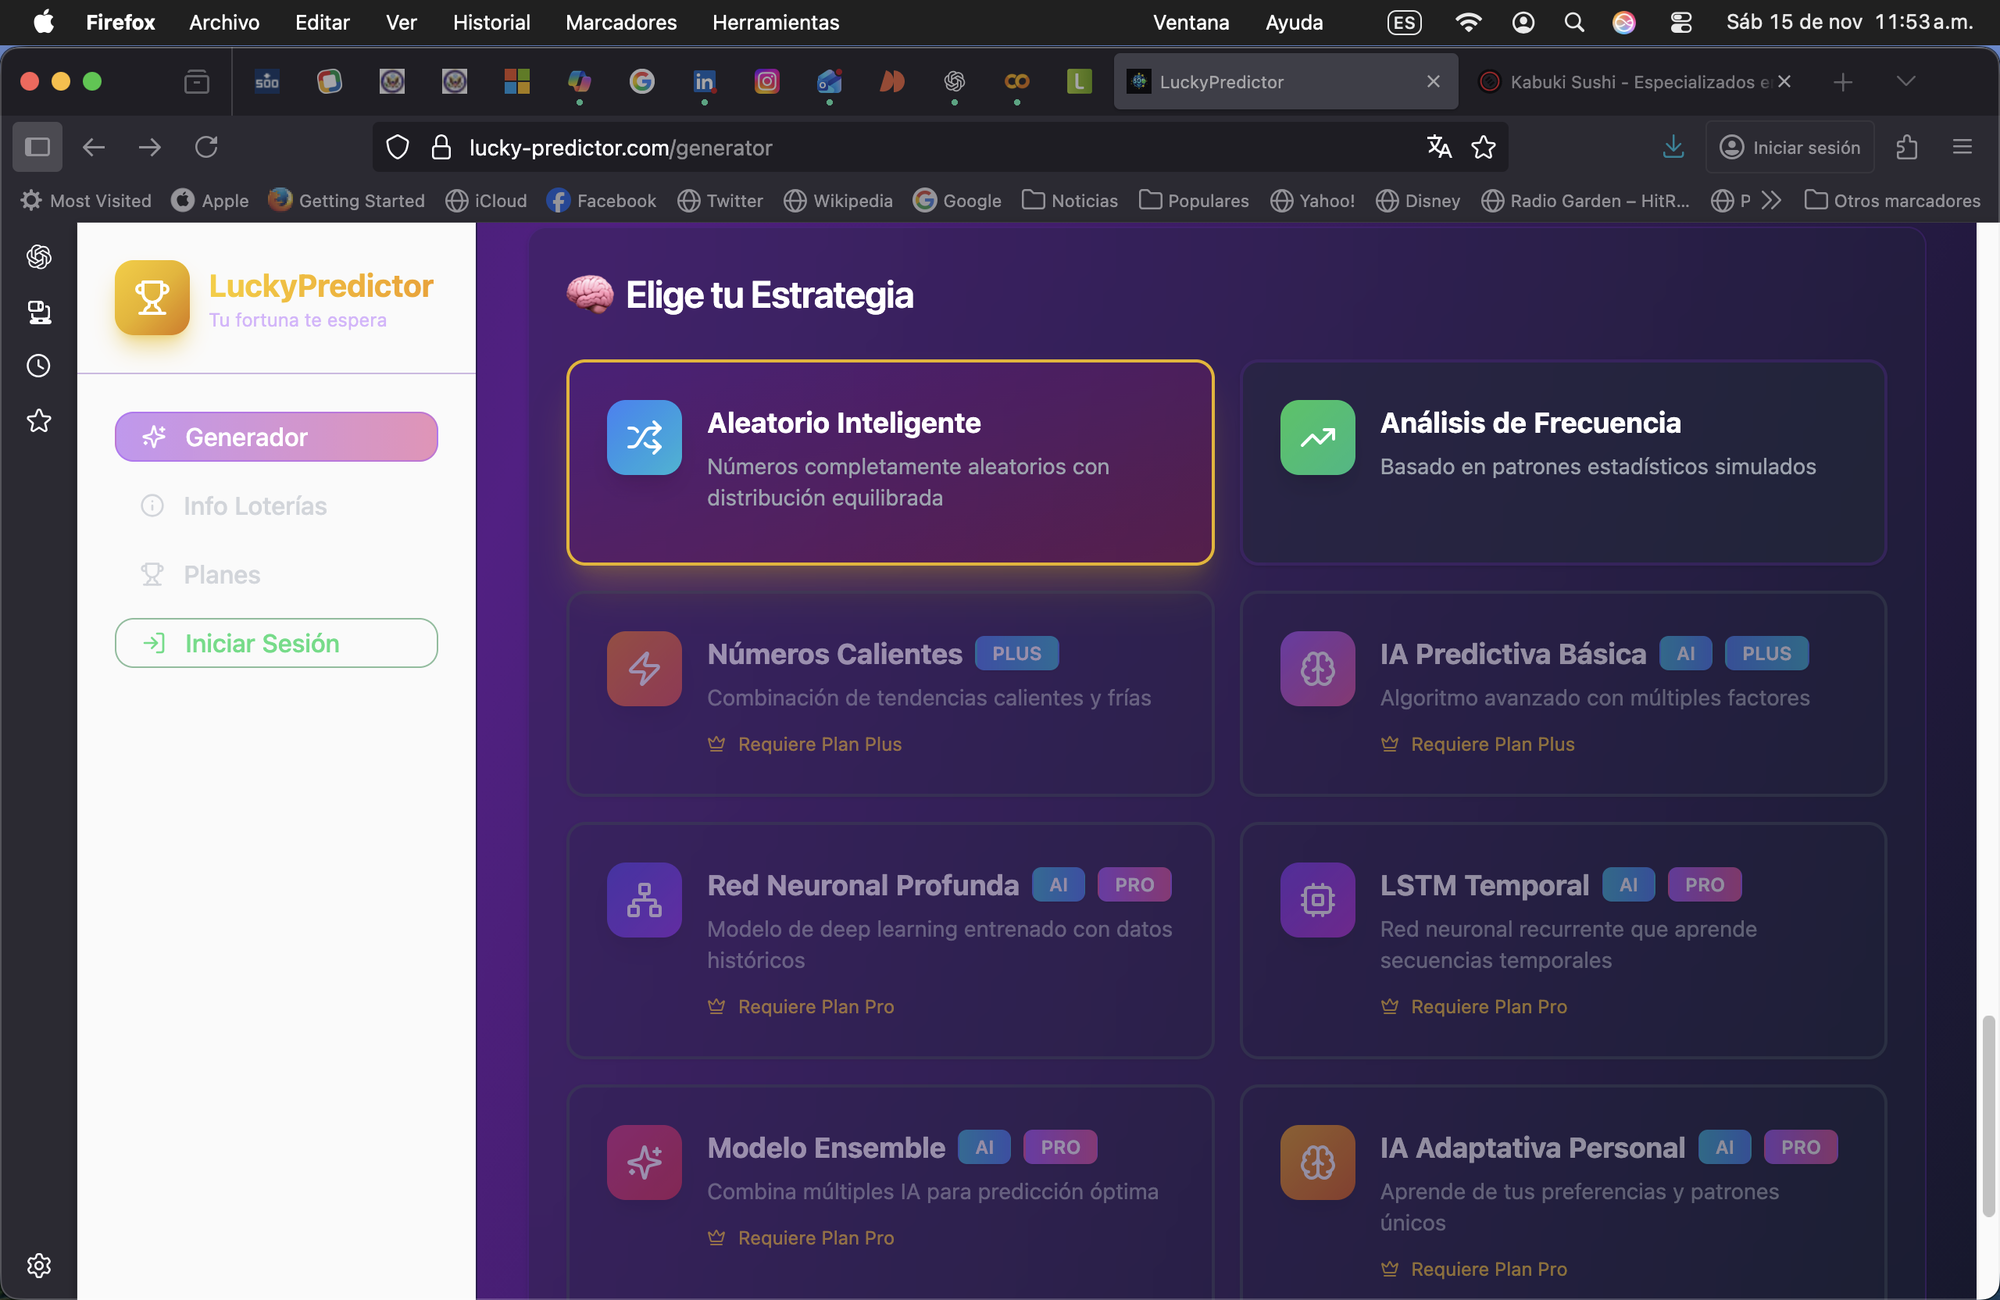This screenshot has height=1300, width=2000.
Task: Click the LuckyPredictor trophy logo icon
Action: (x=152, y=298)
